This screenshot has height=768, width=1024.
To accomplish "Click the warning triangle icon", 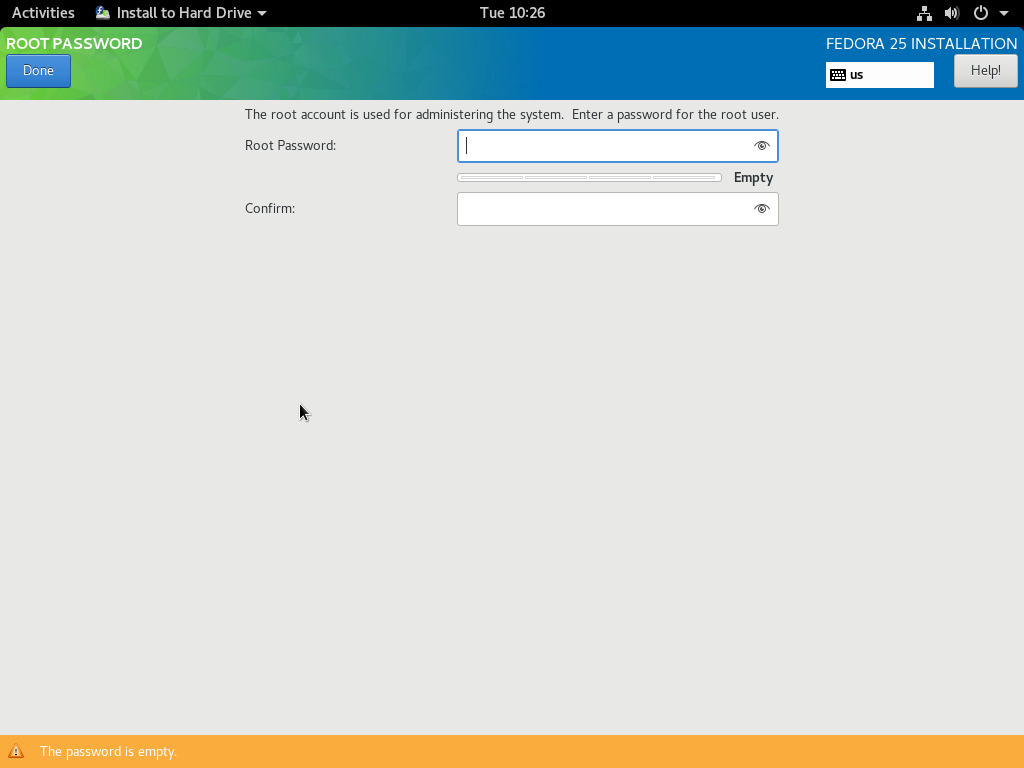I will (x=16, y=752).
